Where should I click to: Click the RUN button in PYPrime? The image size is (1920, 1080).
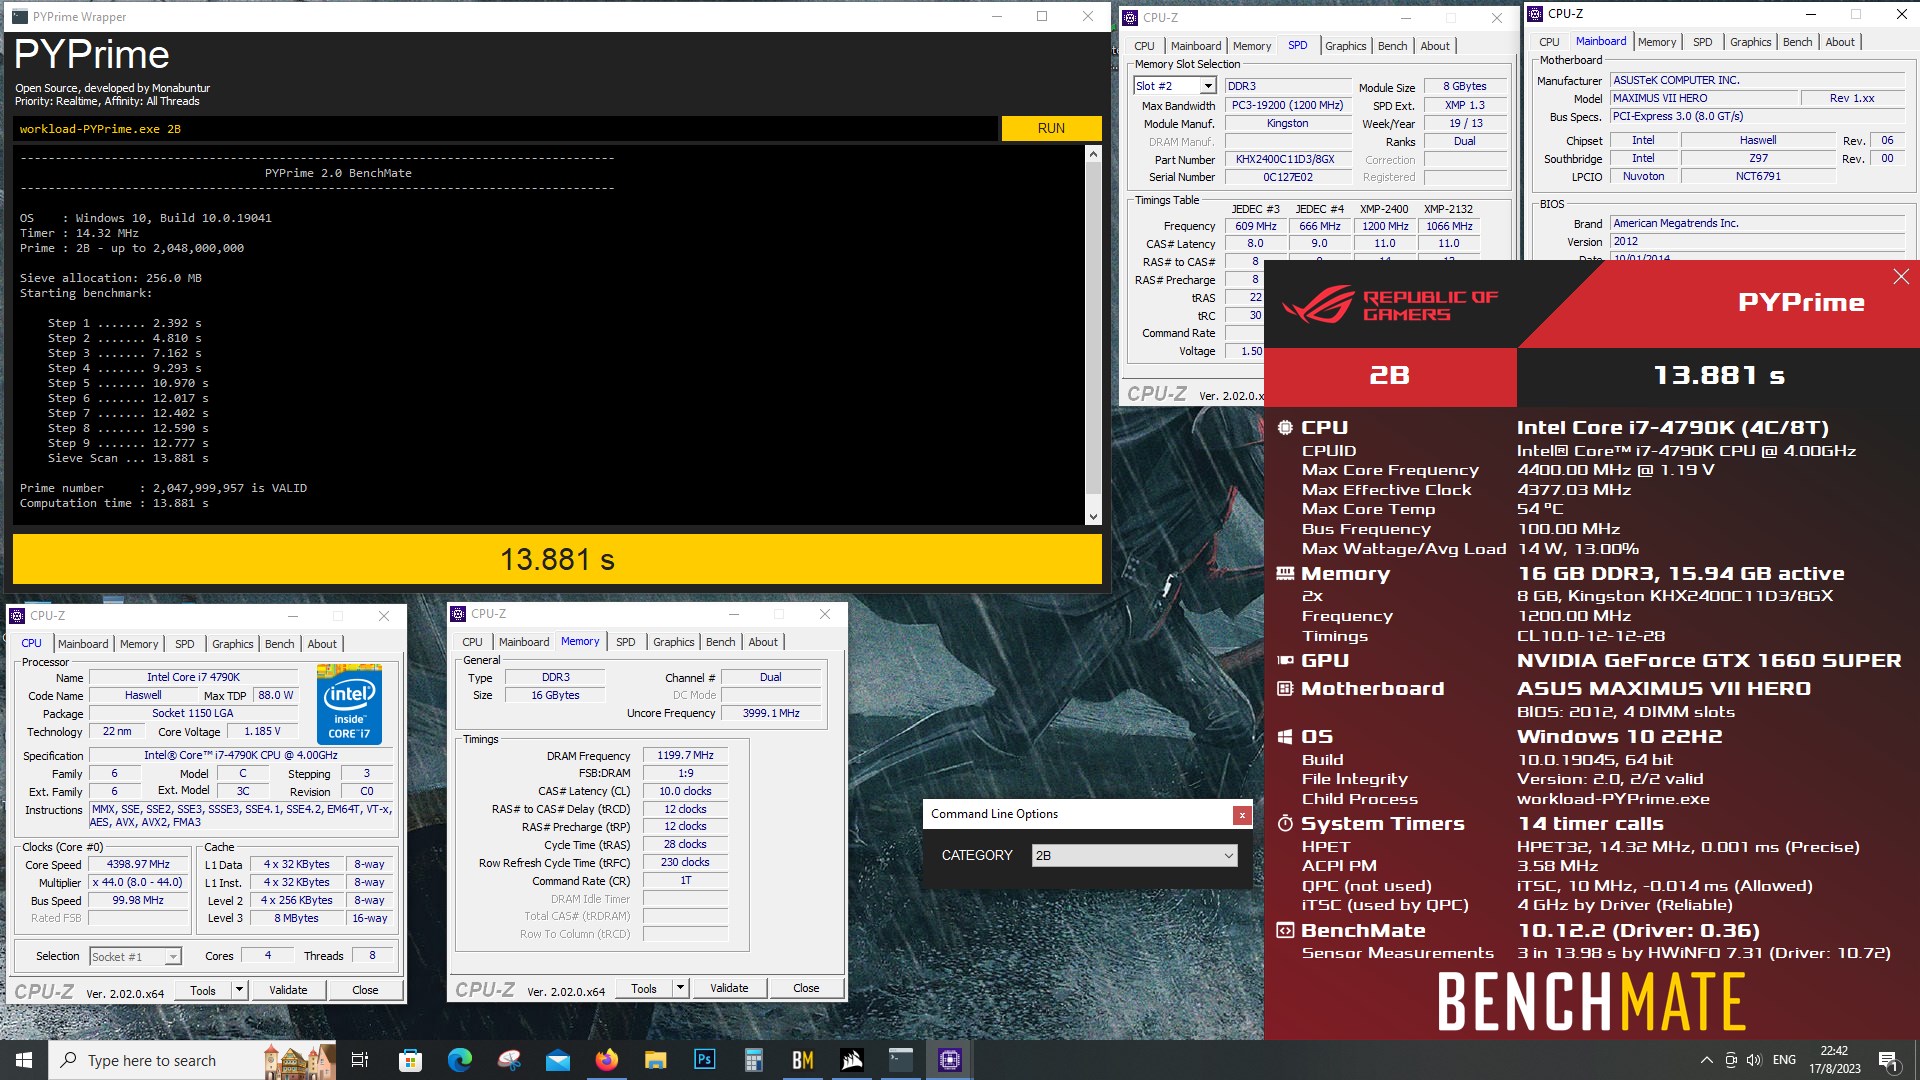(1051, 128)
